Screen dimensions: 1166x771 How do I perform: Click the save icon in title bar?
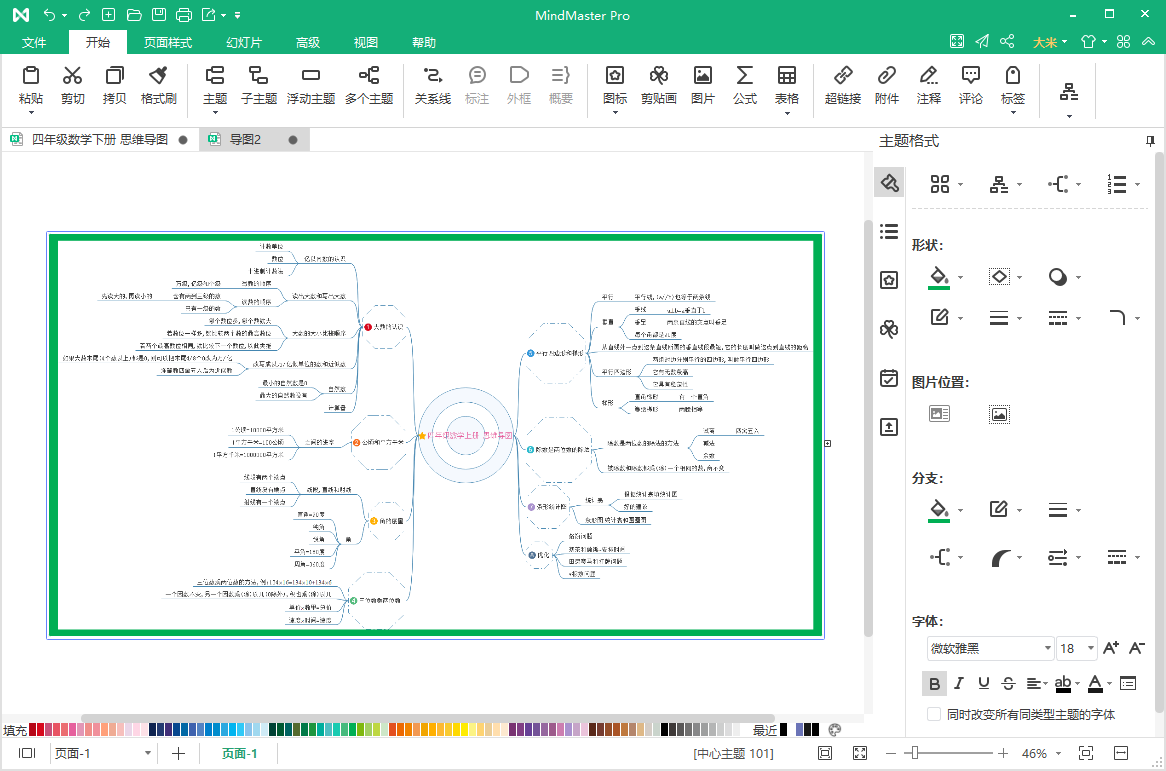coord(159,15)
